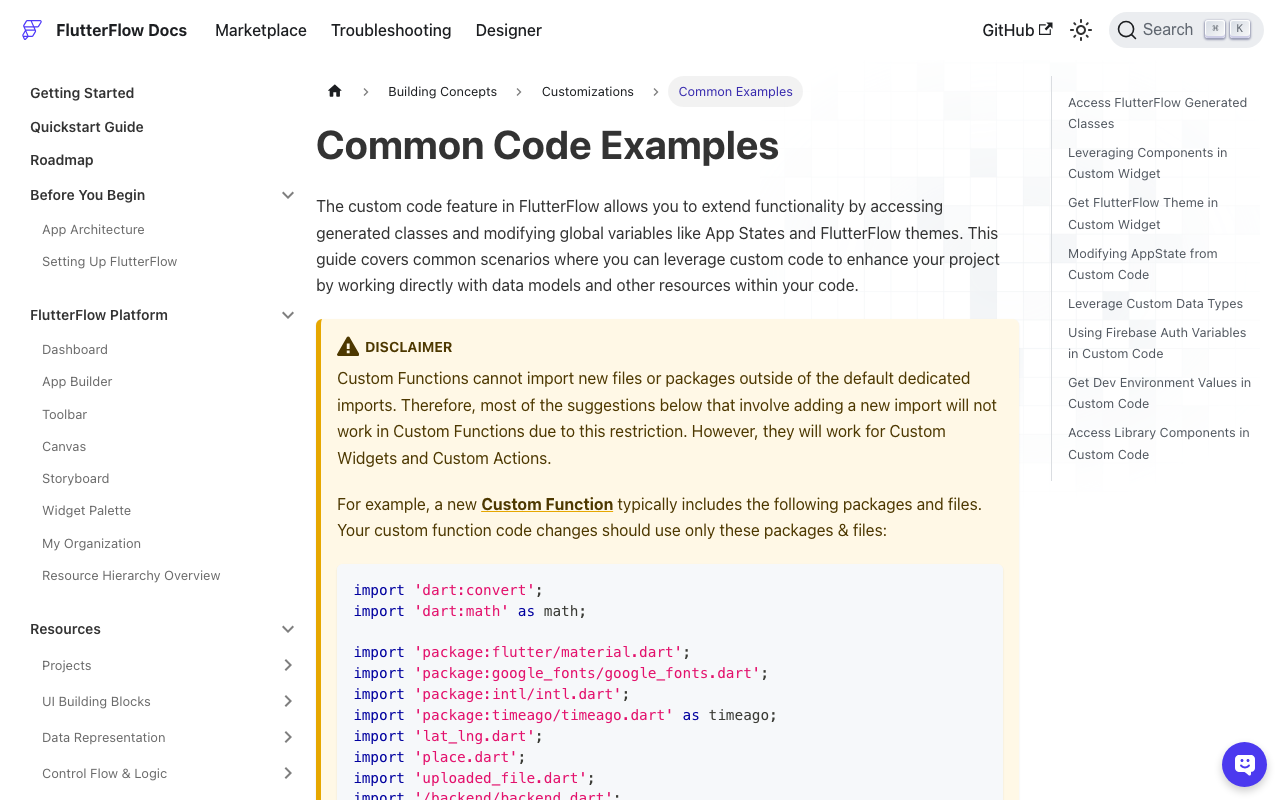The height and width of the screenshot is (800, 1280).
Task: Open Canvas sidebar page
Action: (64, 446)
